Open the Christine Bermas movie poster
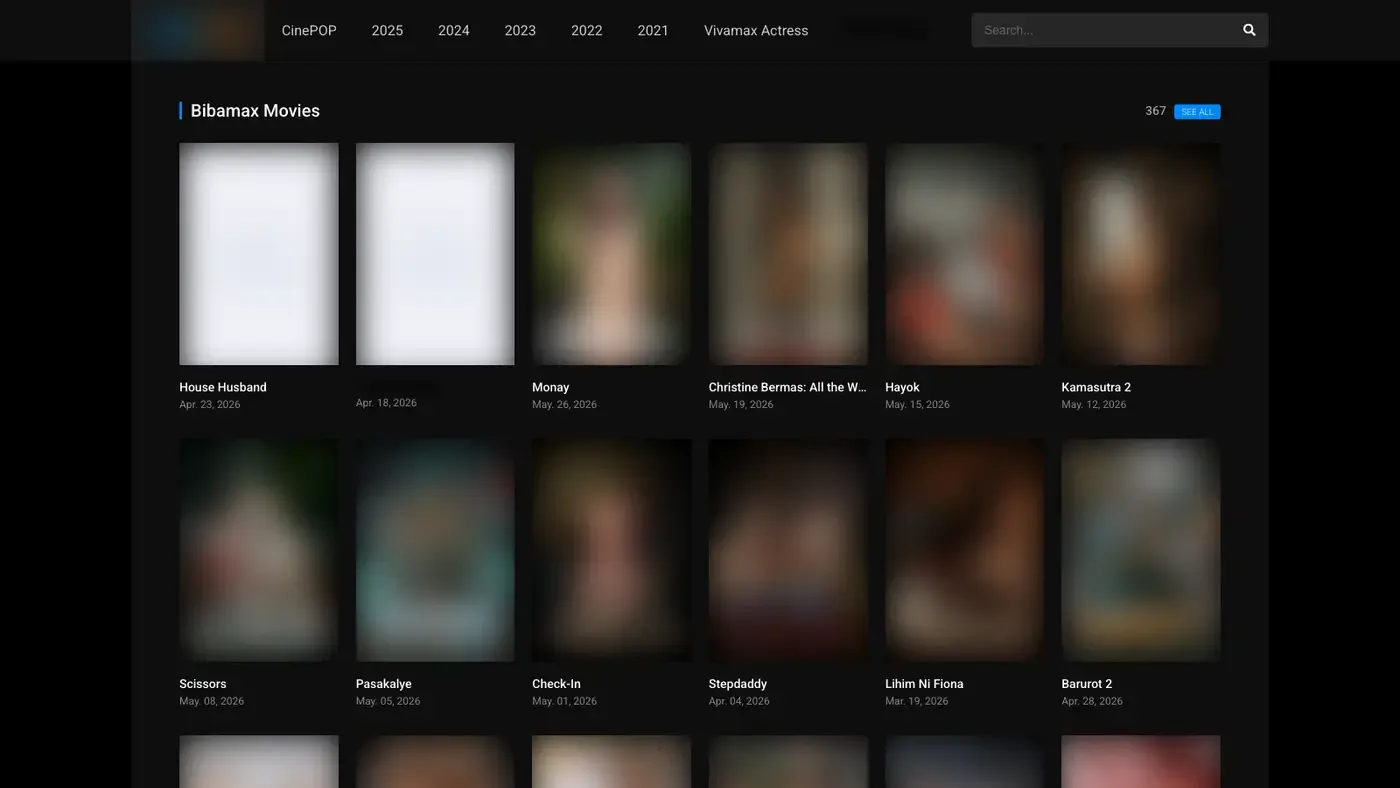The image size is (1400, 788). pyautogui.click(x=788, y=254)
